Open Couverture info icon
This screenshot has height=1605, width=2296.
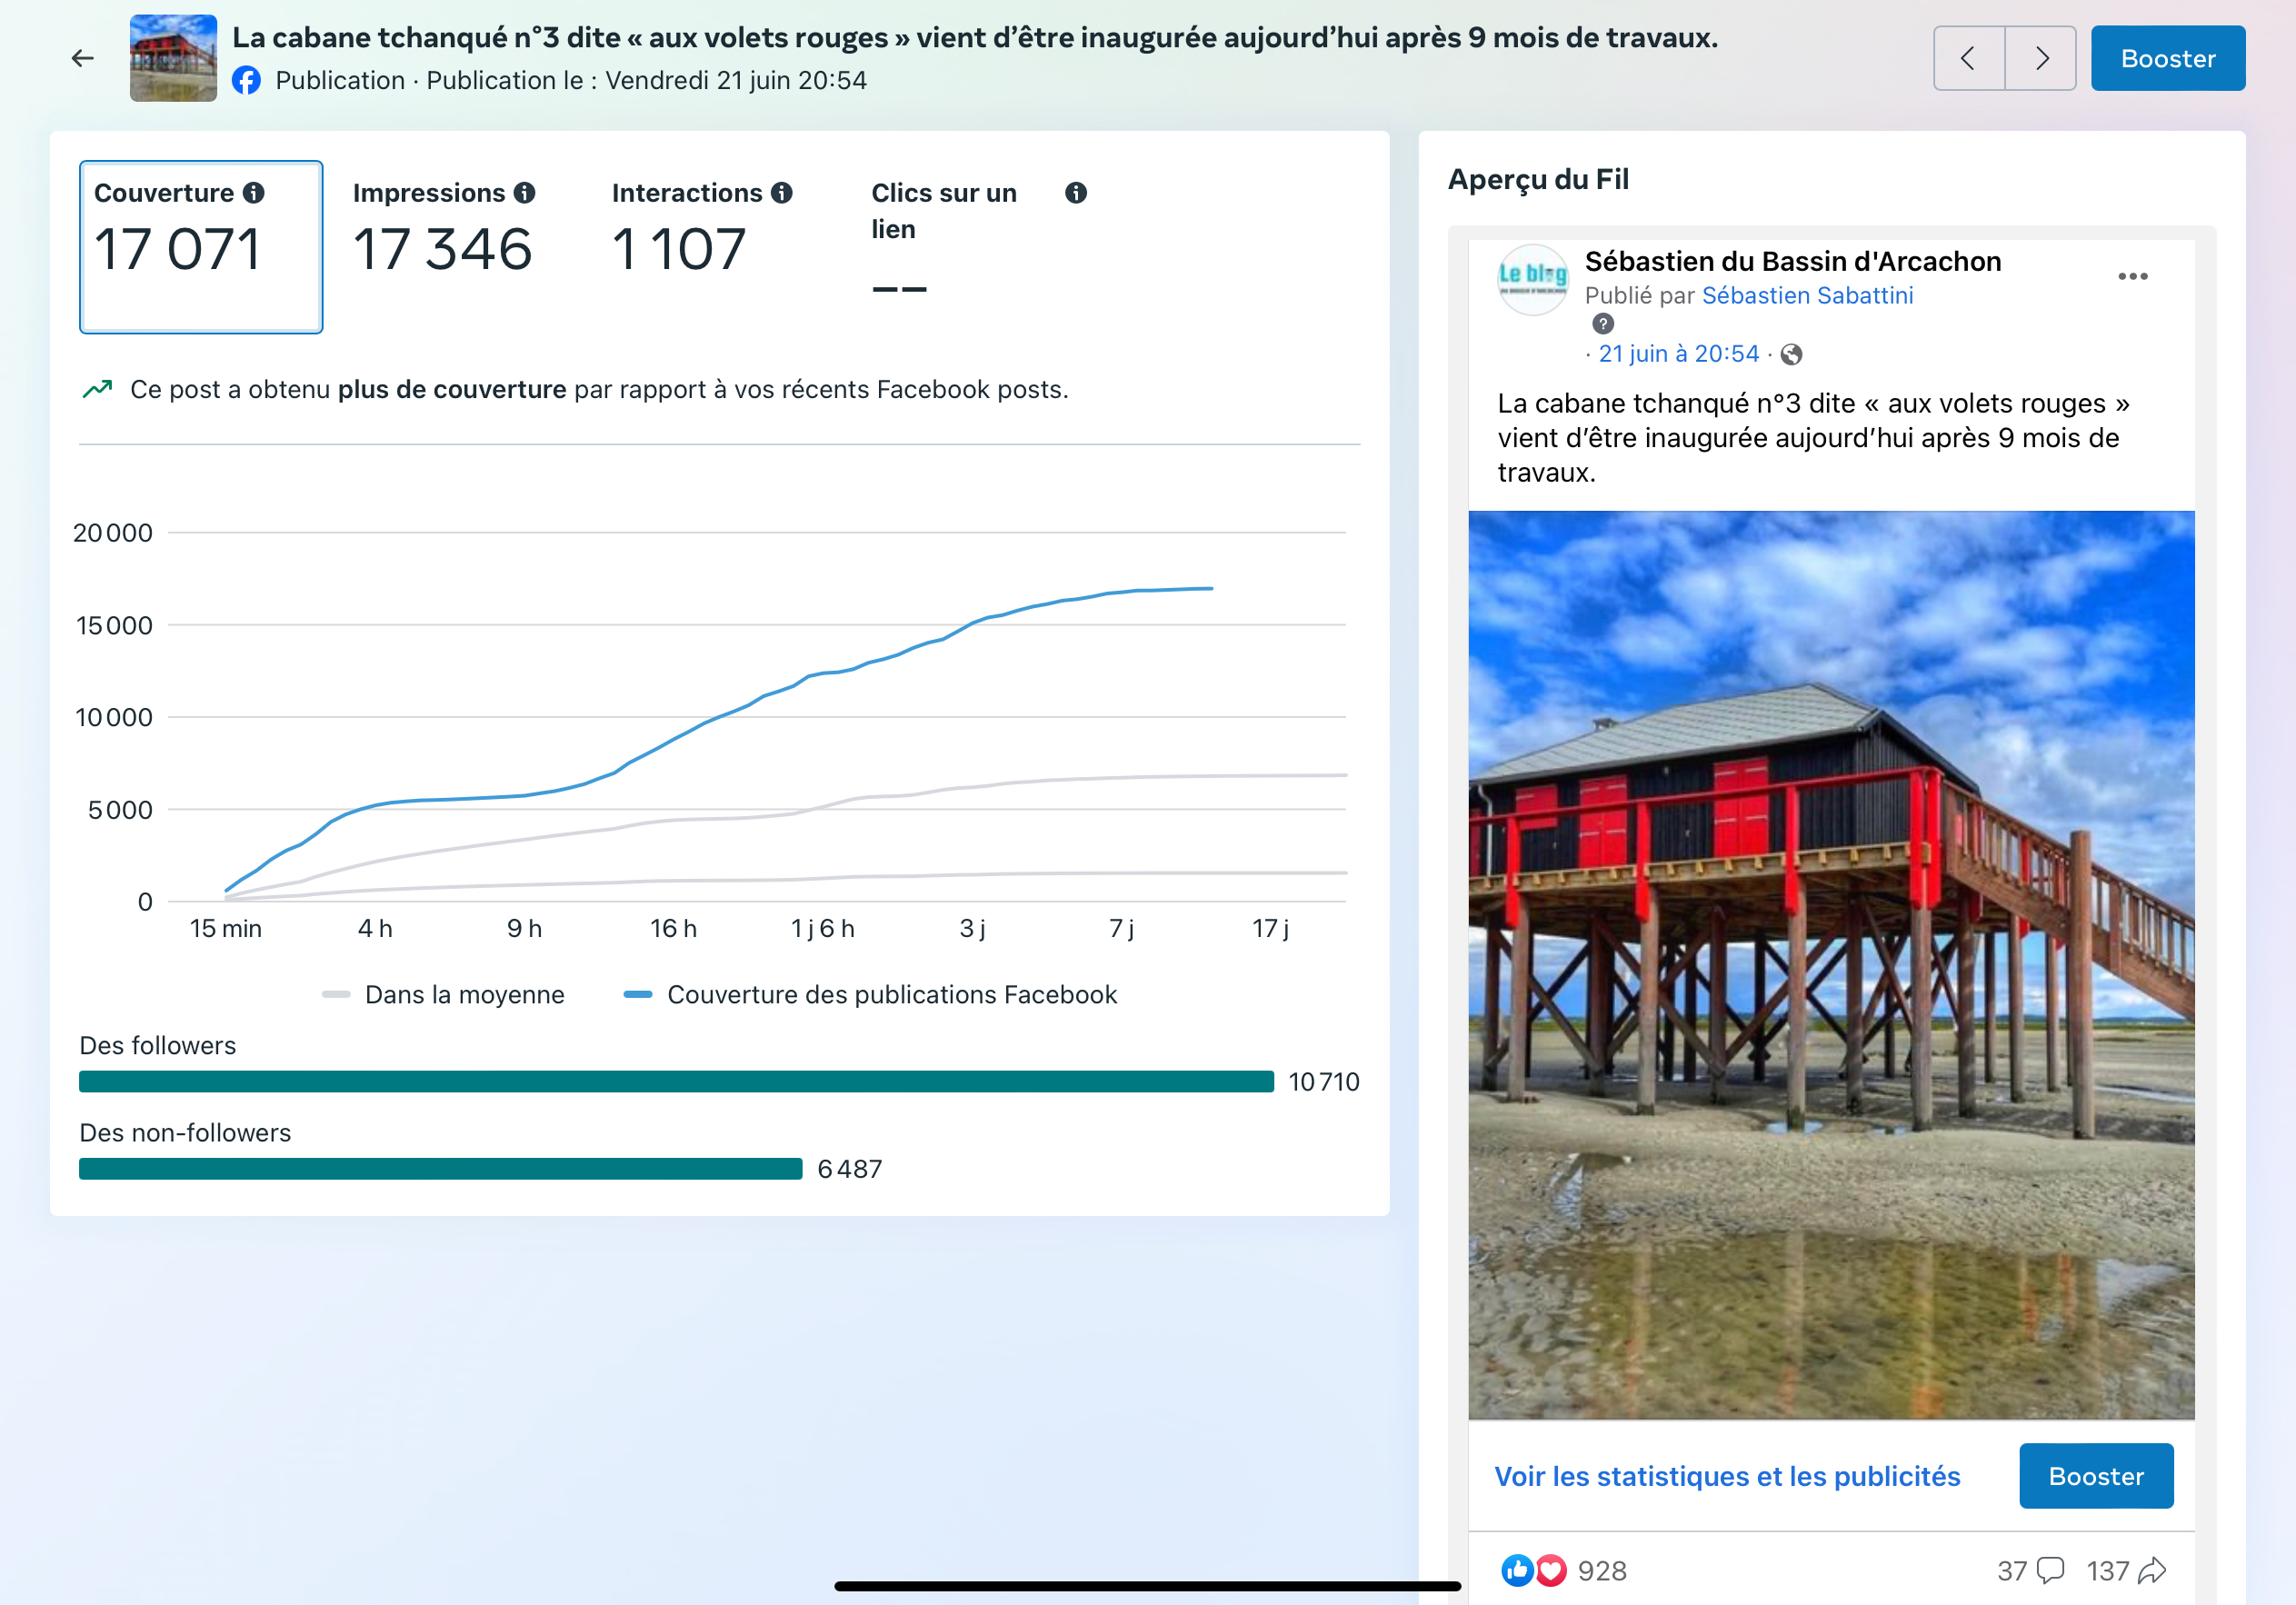[254, 193]
